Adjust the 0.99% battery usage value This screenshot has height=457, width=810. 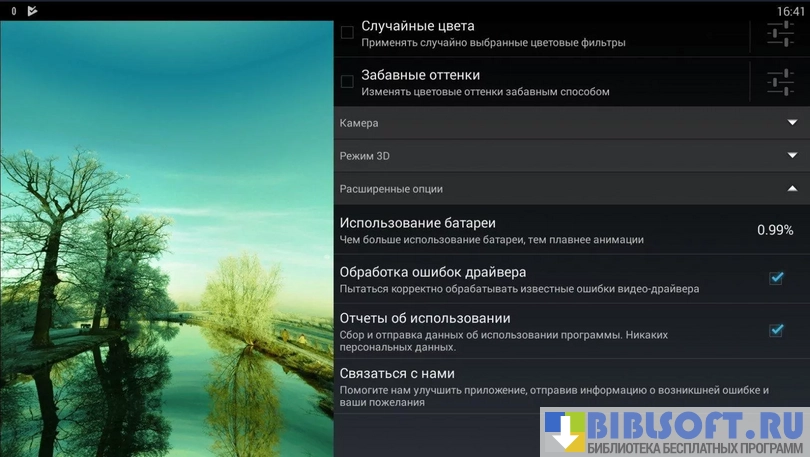774,230
